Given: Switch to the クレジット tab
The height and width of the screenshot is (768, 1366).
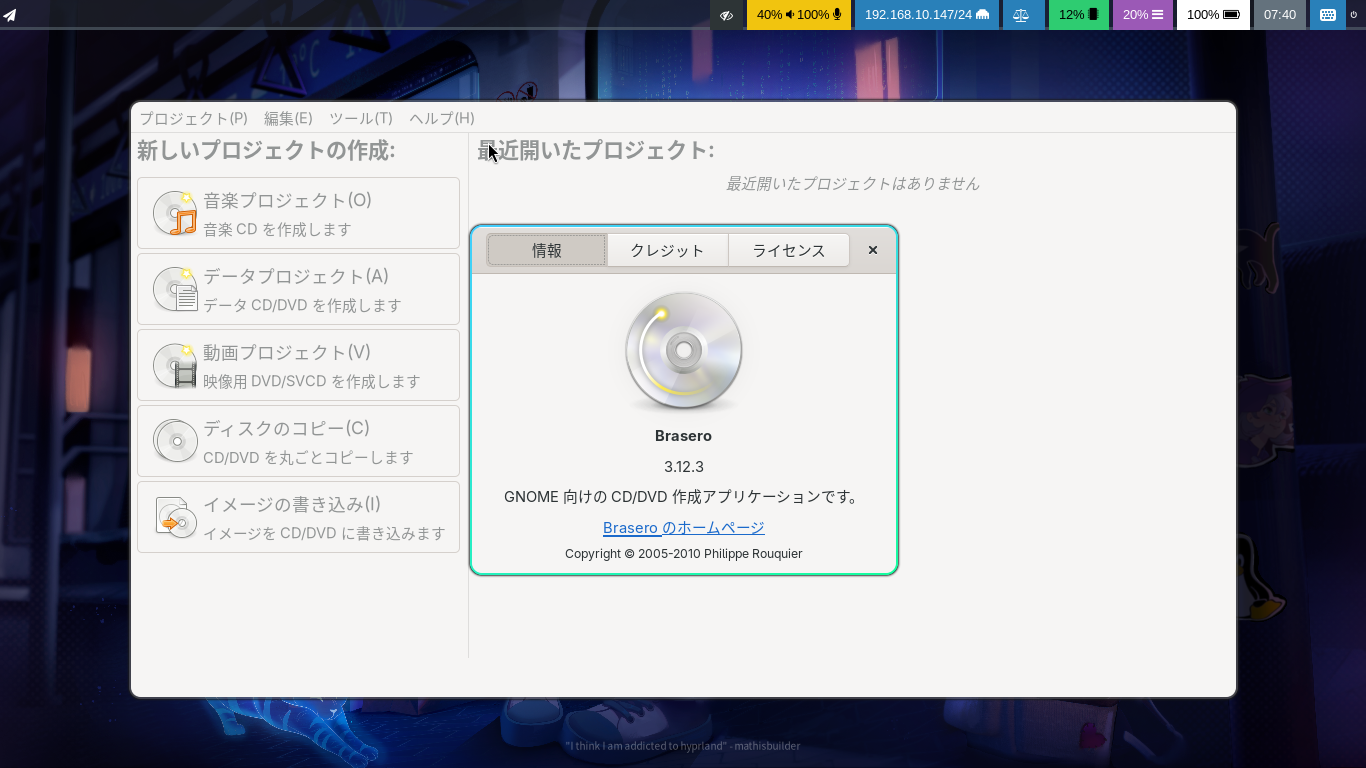Looking at the screenshot, I should [667, 250].
